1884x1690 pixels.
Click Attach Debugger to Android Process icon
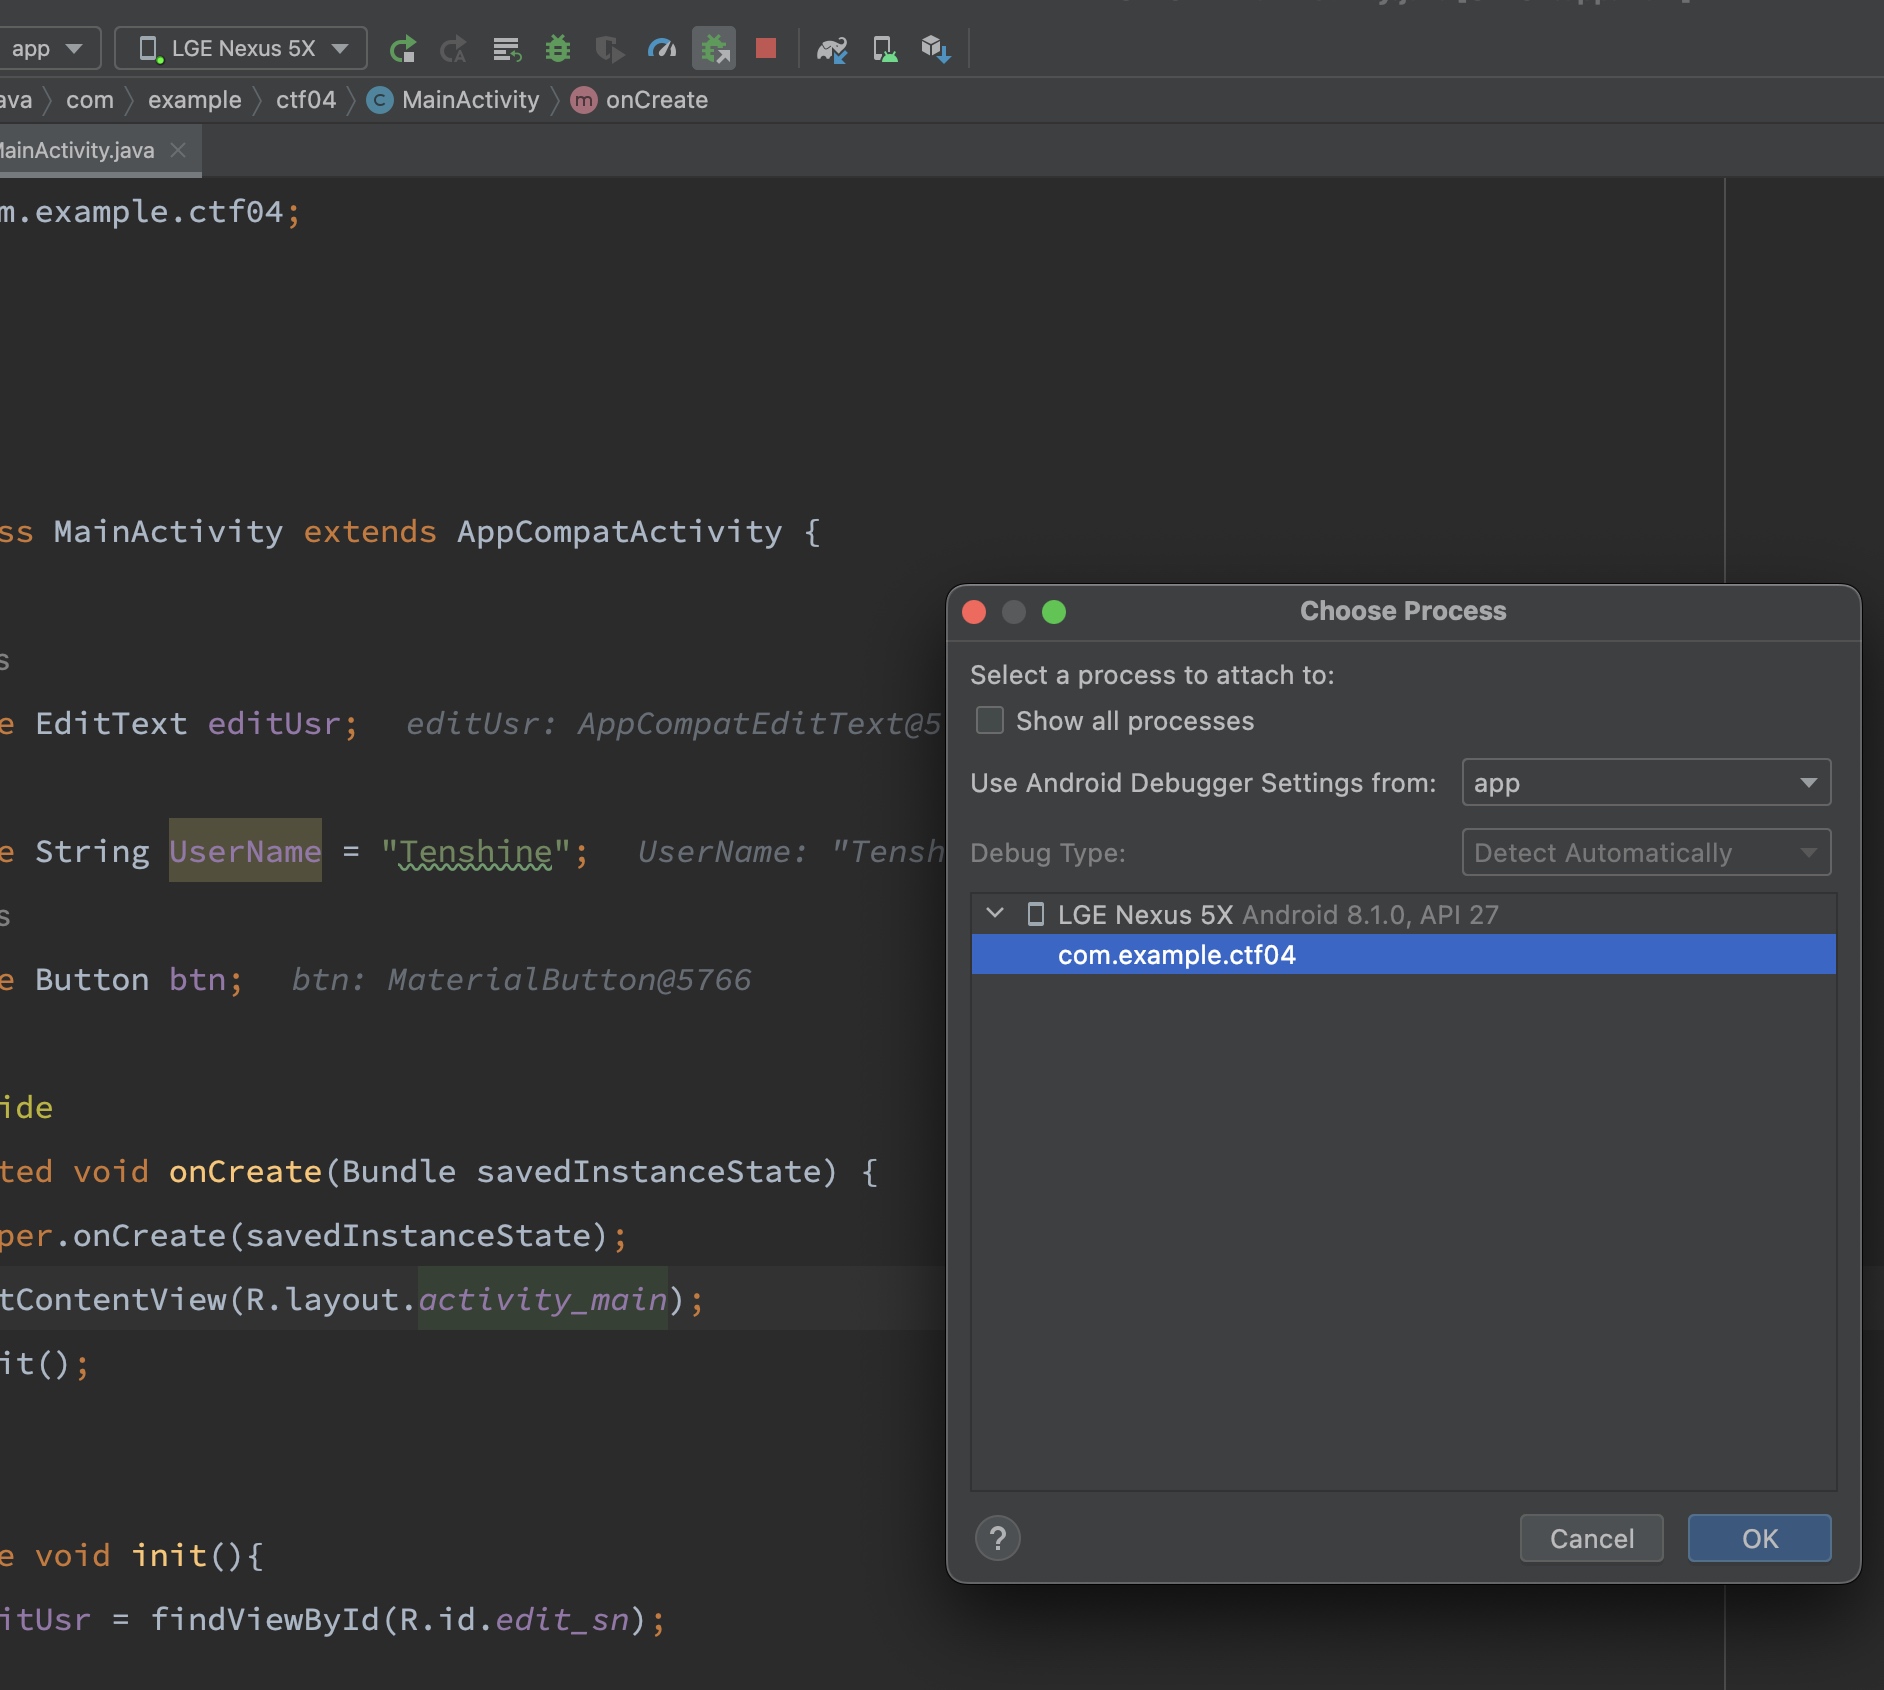click(714, 49)
